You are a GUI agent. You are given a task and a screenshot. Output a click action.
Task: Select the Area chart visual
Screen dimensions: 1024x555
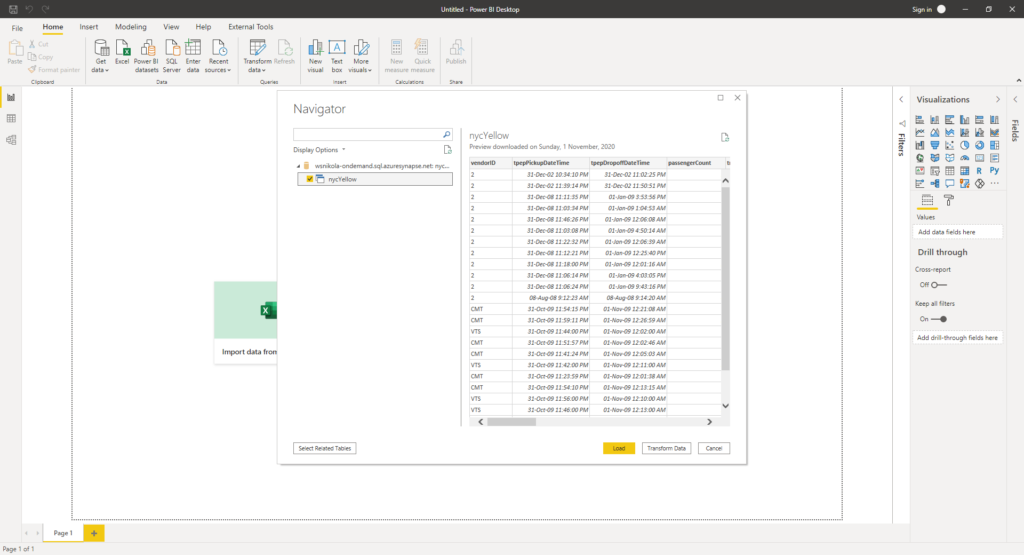pyautogui.click(x=935, y=133)
